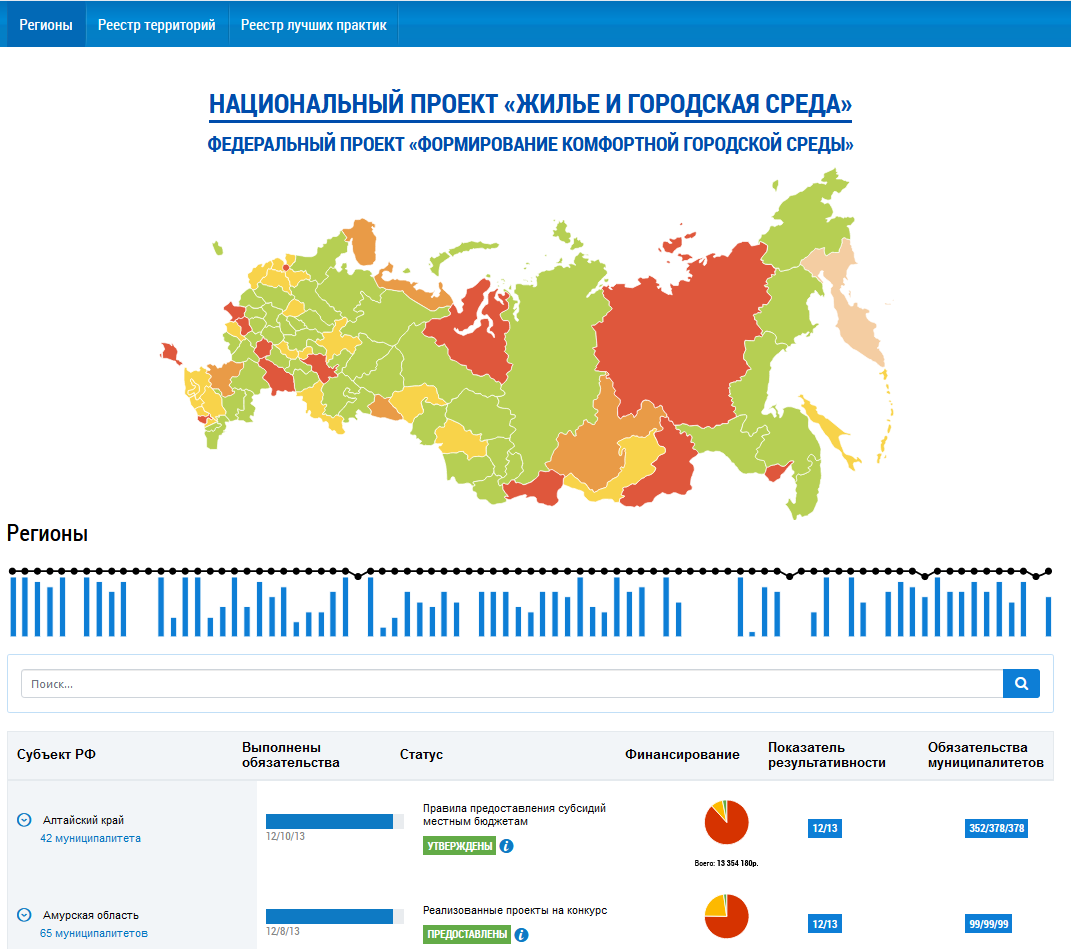The height and width of the screenshot is (949, 1071).
Task: Expand the Амурская область row
Action: pyautogui.click(x=24, y=915)
